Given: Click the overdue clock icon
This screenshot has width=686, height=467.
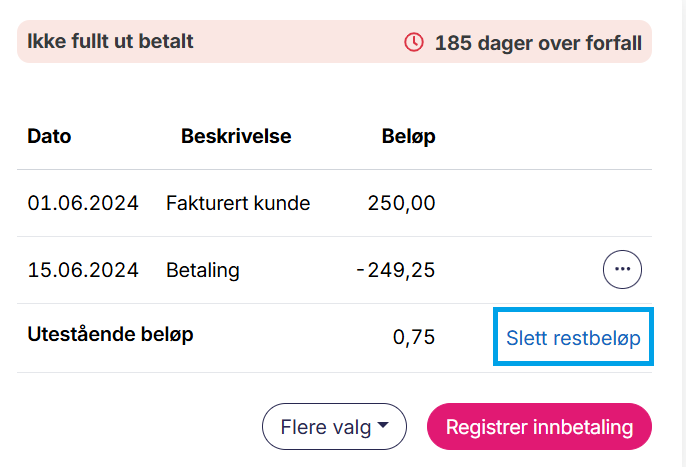Looking at the screenshot, I should pos(414,43).
